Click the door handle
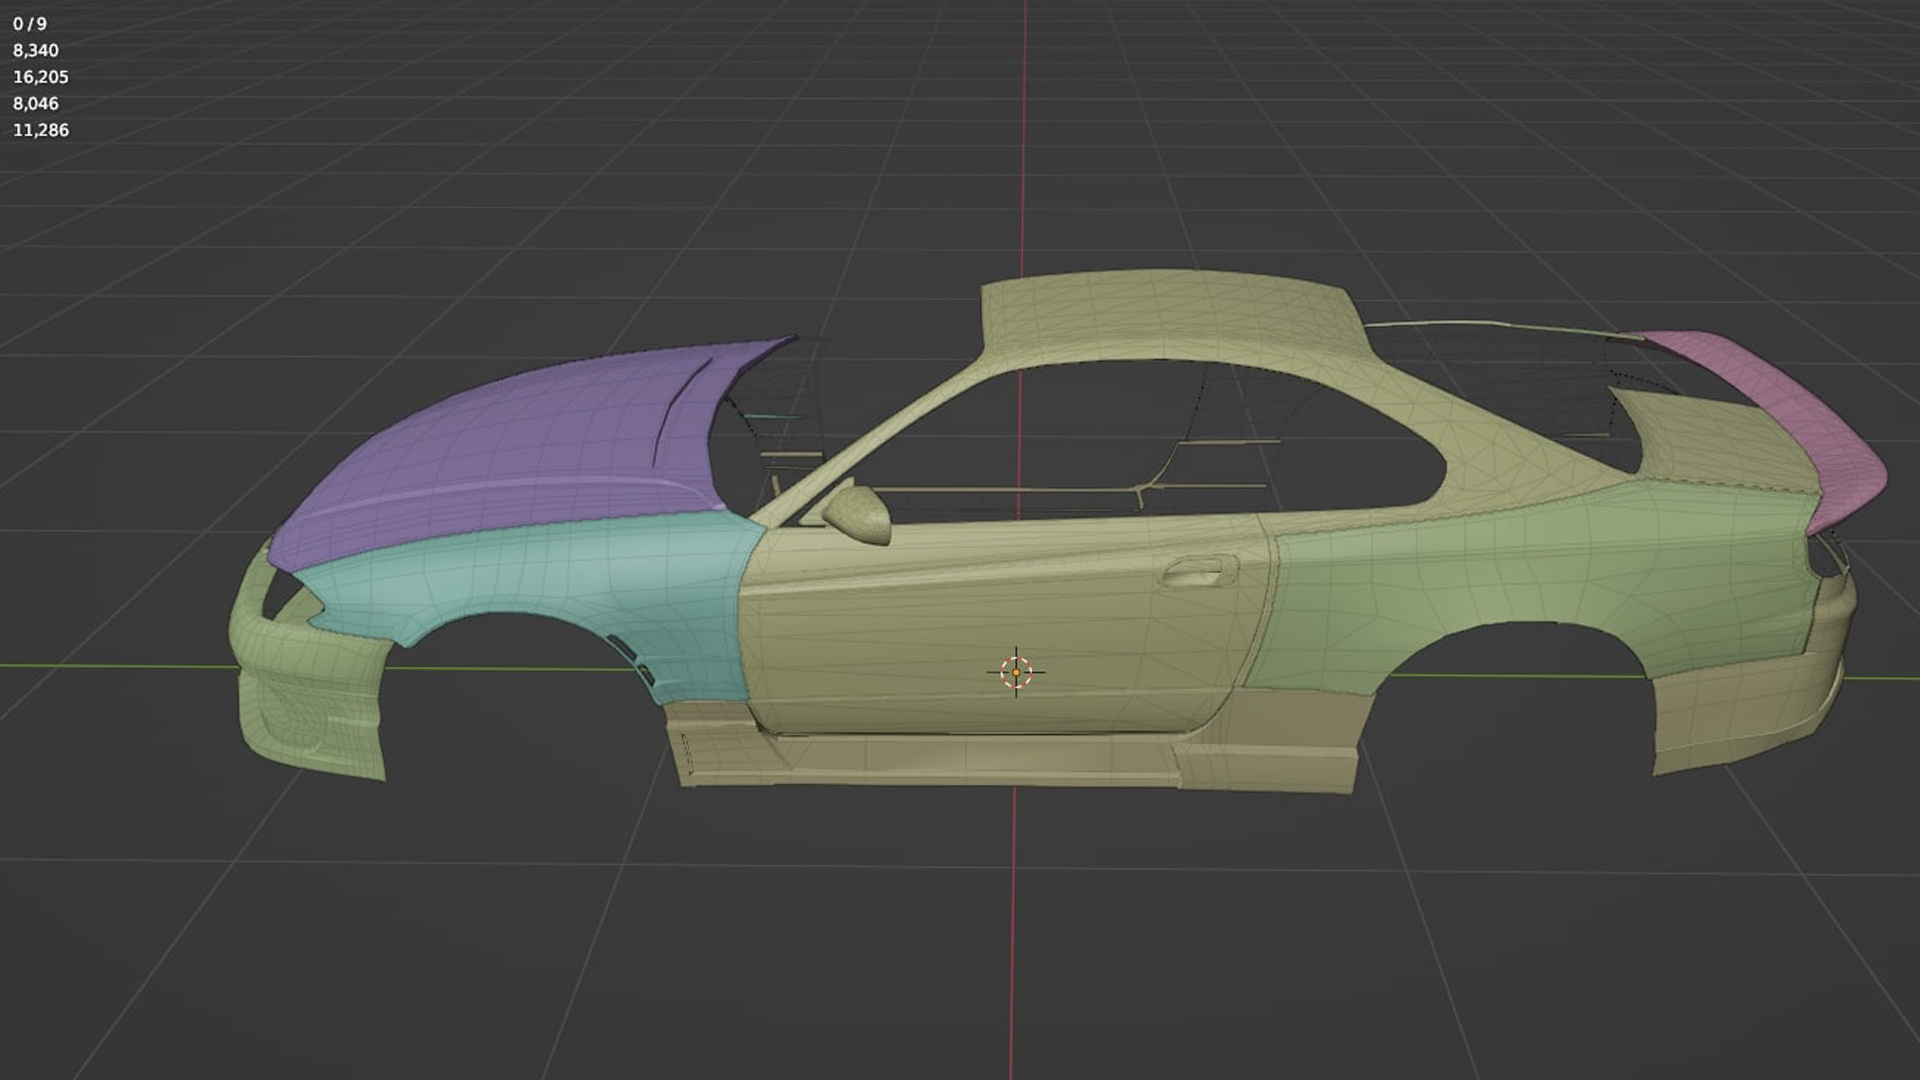This screenshot has height=1080, width=1920. click(1195, 574)
